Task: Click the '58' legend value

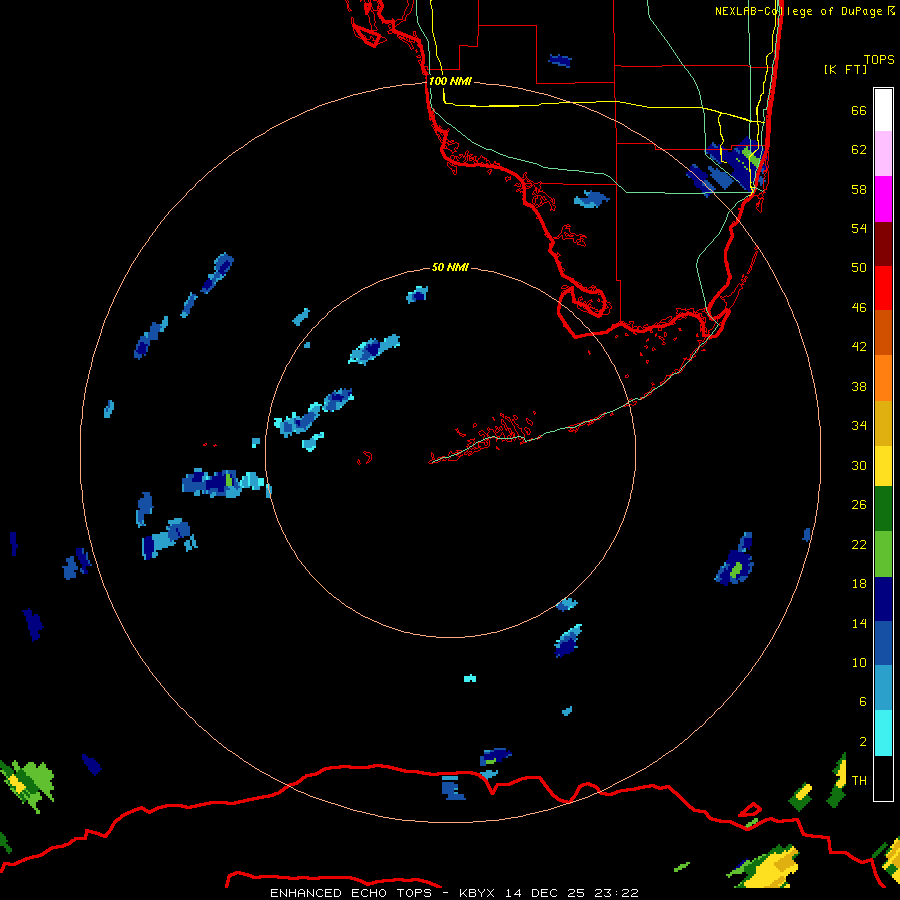Action: (x=859, y=189)
